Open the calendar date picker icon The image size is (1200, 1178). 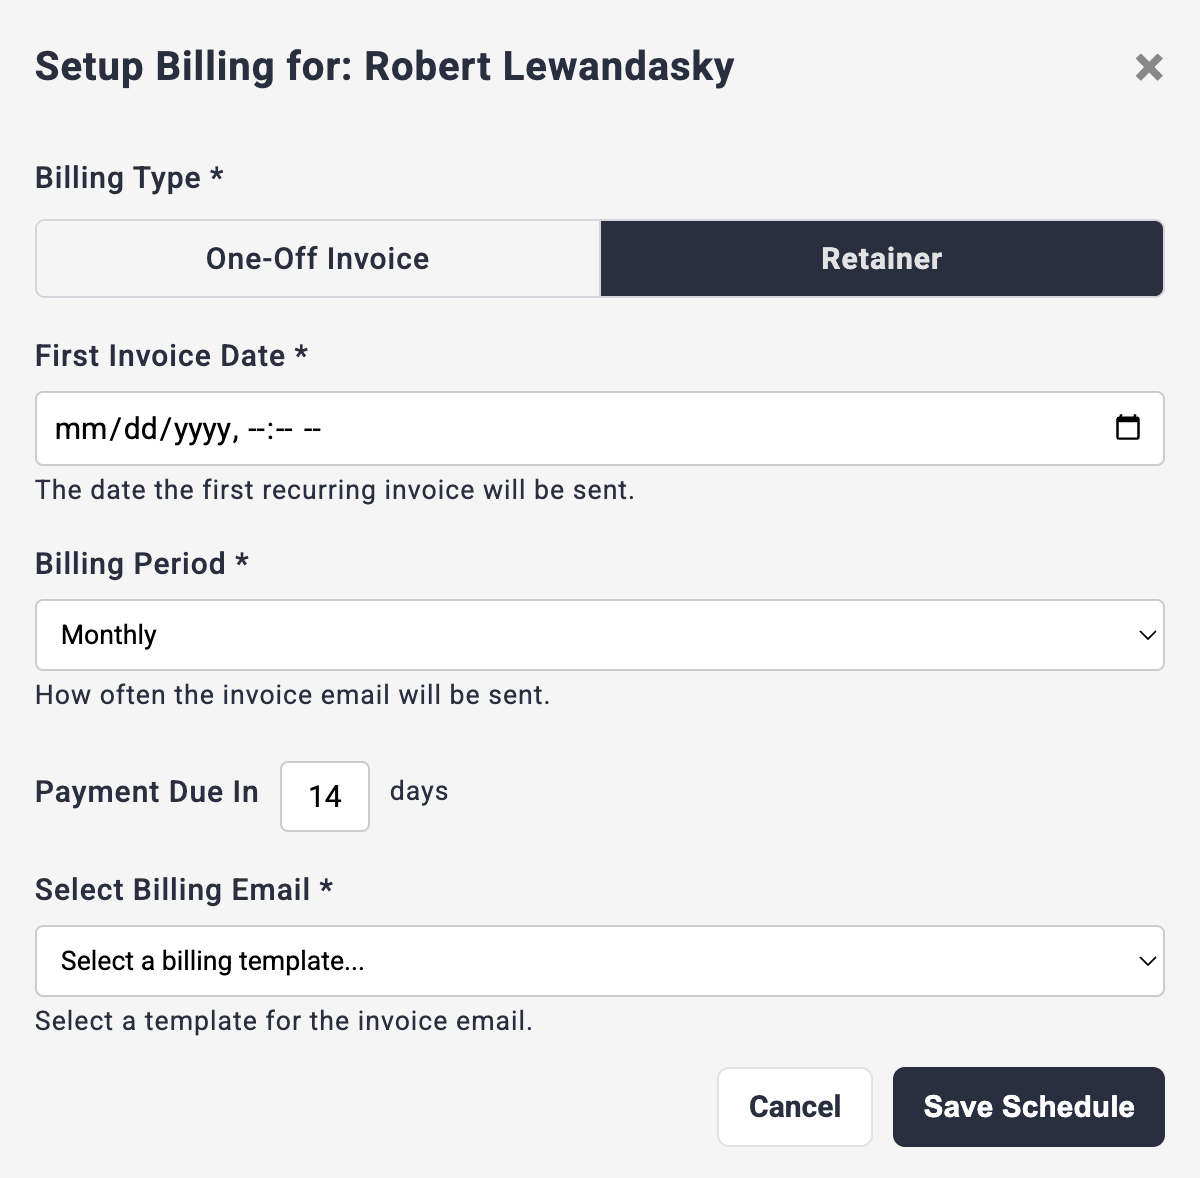coord(1127,428)
